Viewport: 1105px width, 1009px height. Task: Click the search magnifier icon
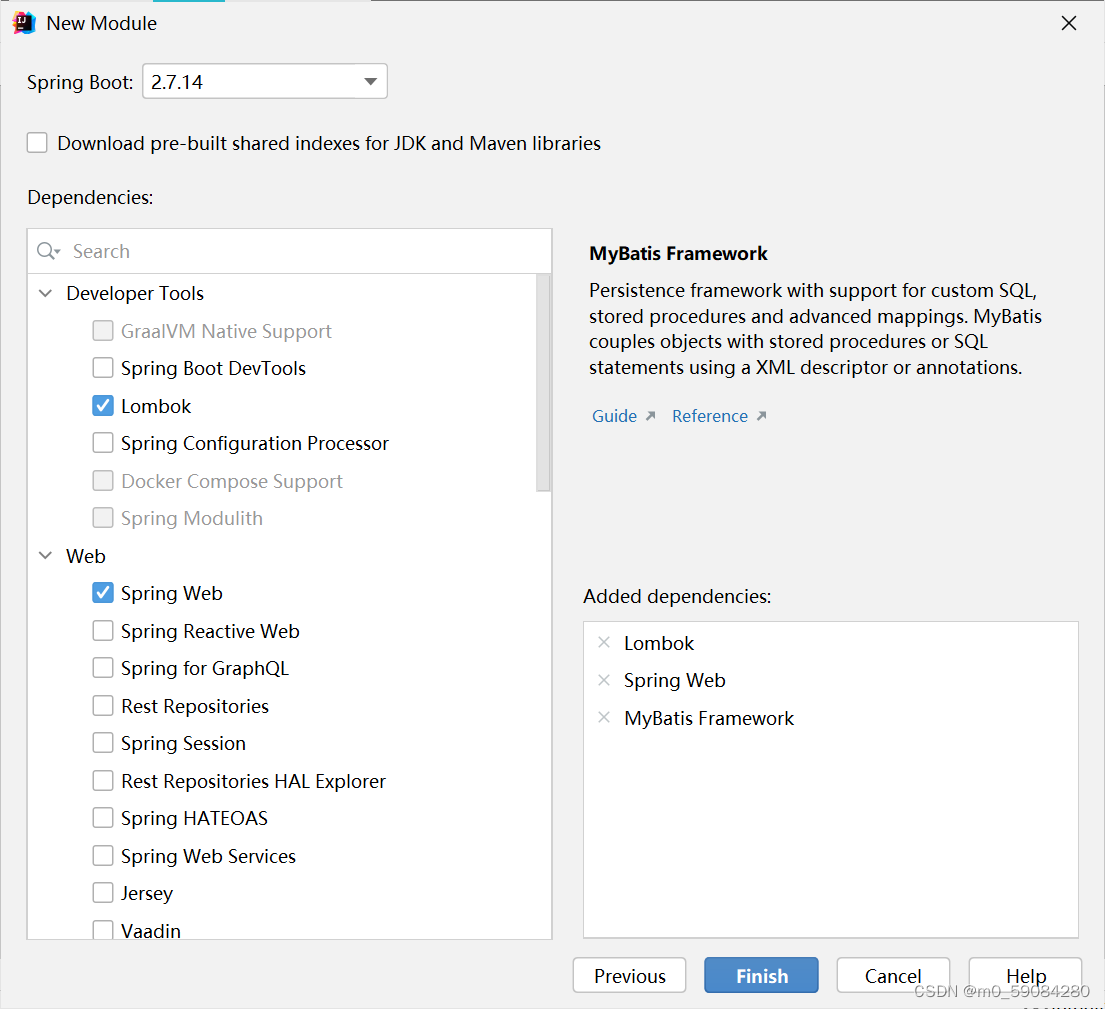pos(48,251)
